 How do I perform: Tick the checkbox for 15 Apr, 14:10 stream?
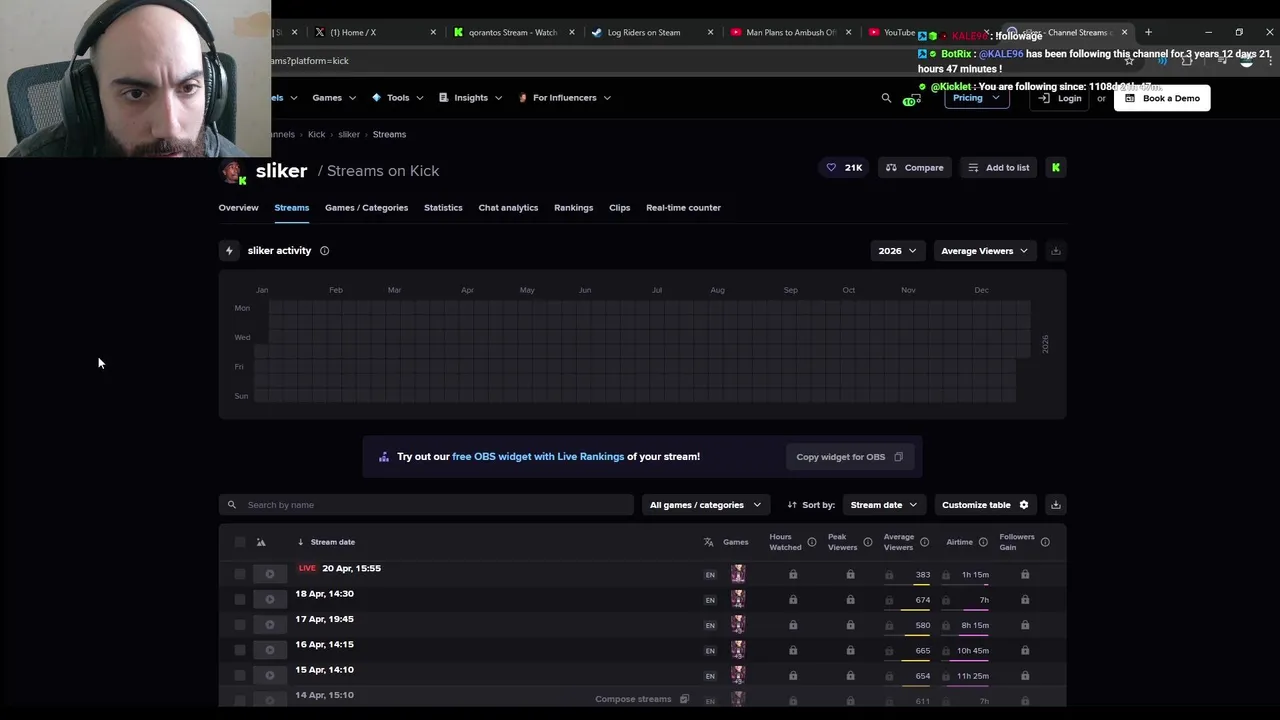(239, 676)
